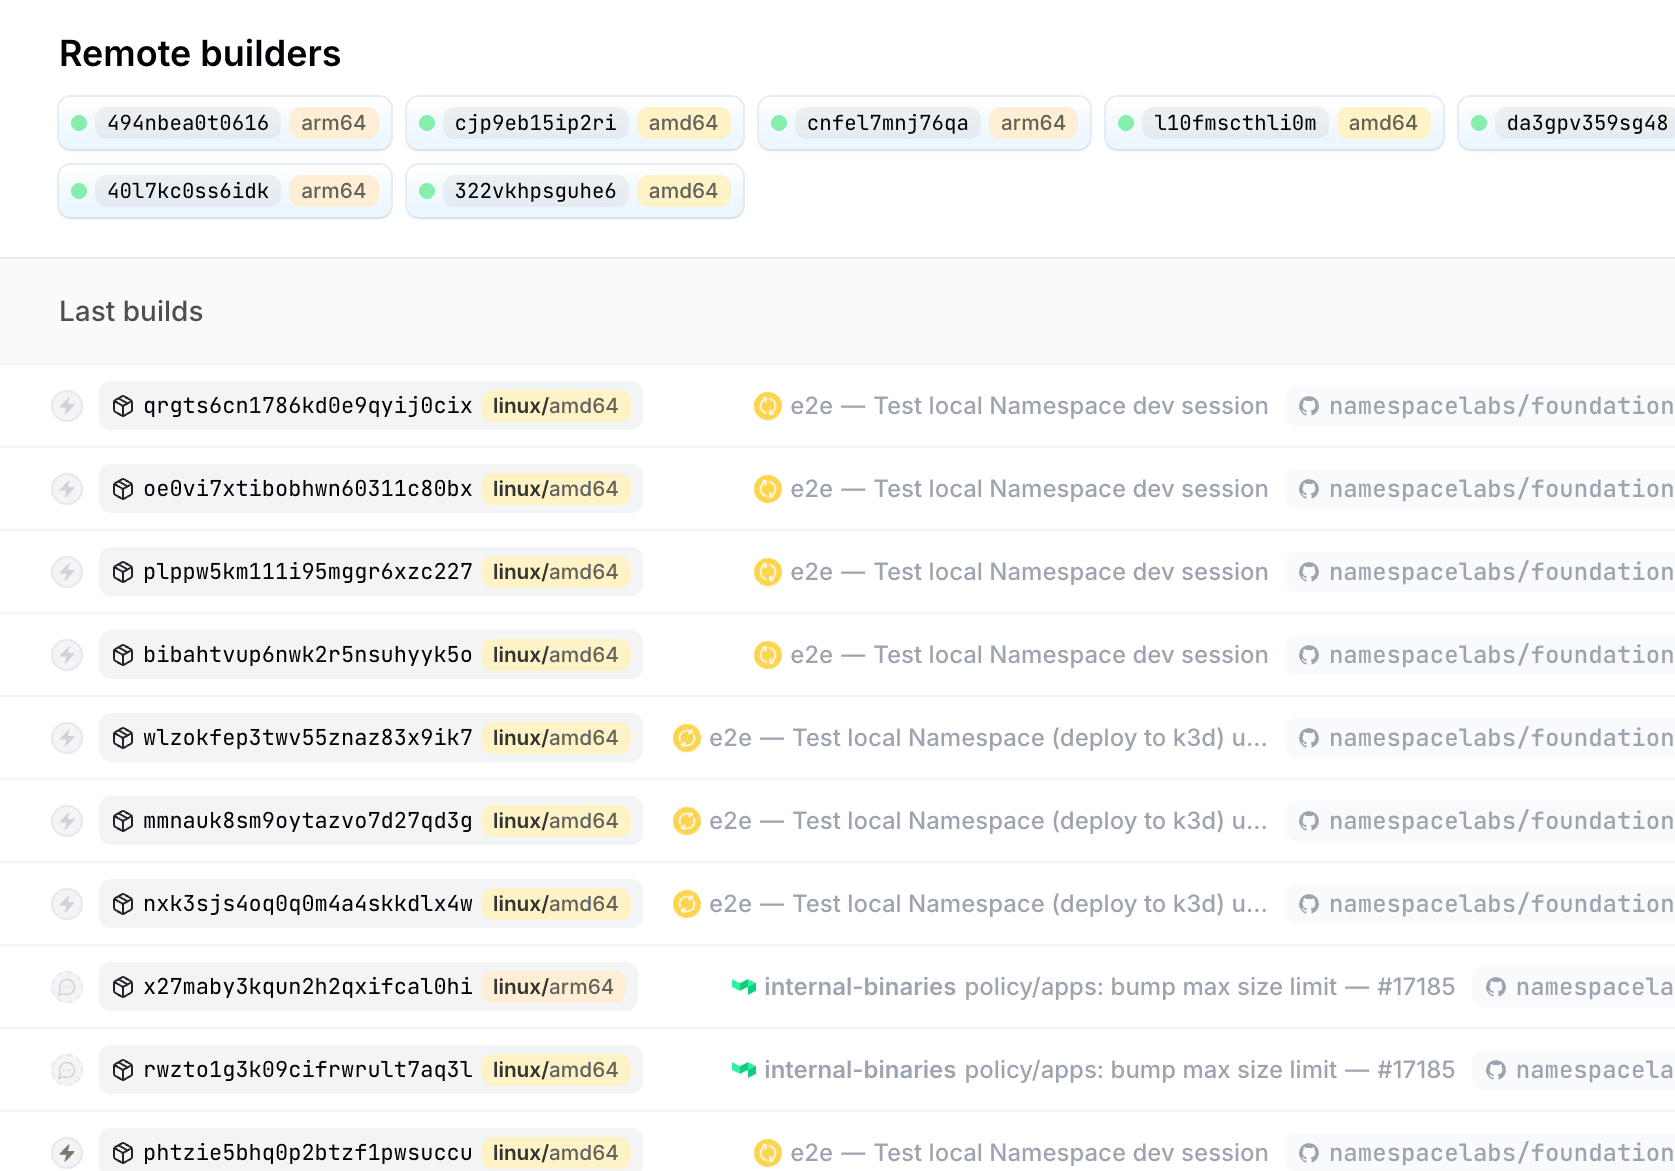Click running status icon in nxk3sjs4oq0q0m4a4skkdlx4w row
This screenshot has height=1171, width=1675.
click(x=687, y=904)
